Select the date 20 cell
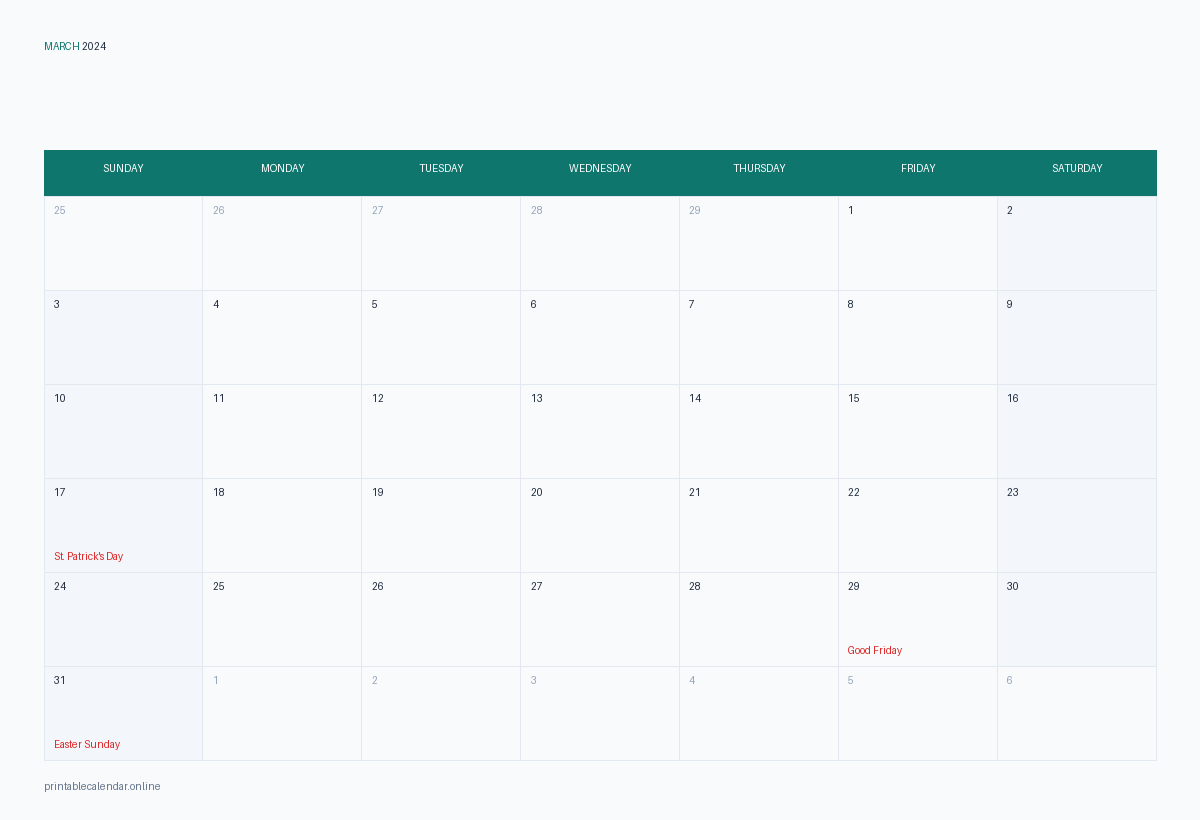Image resolution: width=1200 pixels, height=820 pixels. coord(600,526)
